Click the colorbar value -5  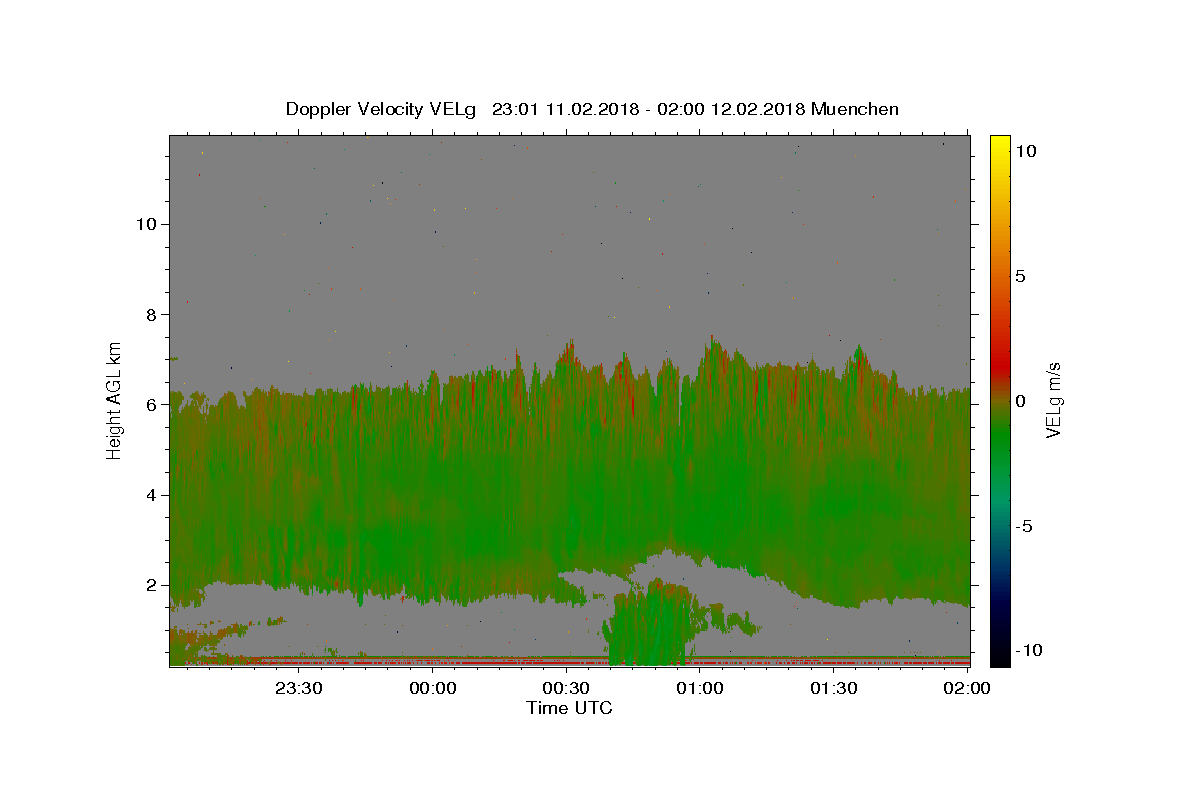click(1024, 526)
